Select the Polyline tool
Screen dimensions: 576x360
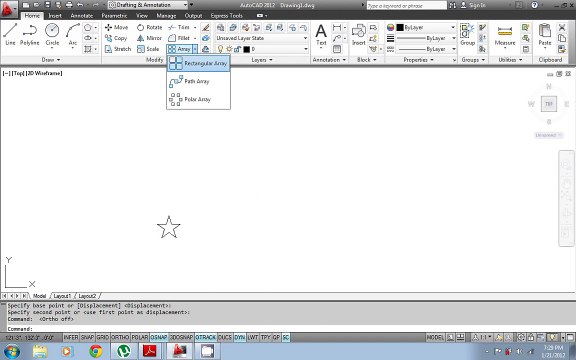point(29,35)
